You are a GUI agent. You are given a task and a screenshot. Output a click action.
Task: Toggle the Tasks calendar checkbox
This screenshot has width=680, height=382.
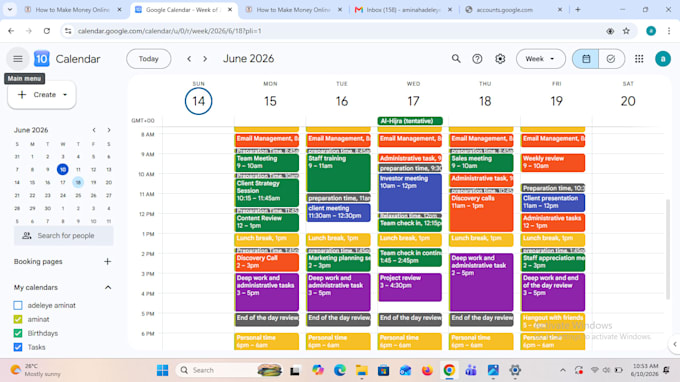point(18,347)
